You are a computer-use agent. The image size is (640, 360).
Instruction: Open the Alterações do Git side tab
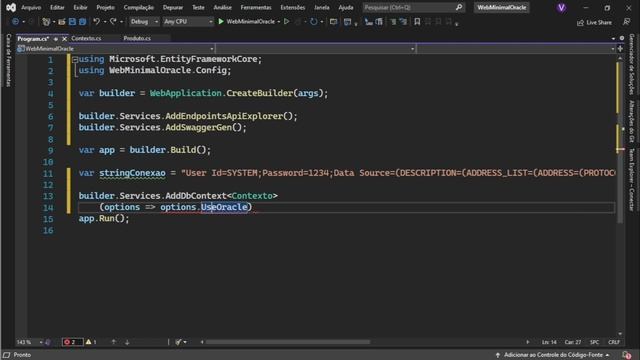(x=631, y=121)
